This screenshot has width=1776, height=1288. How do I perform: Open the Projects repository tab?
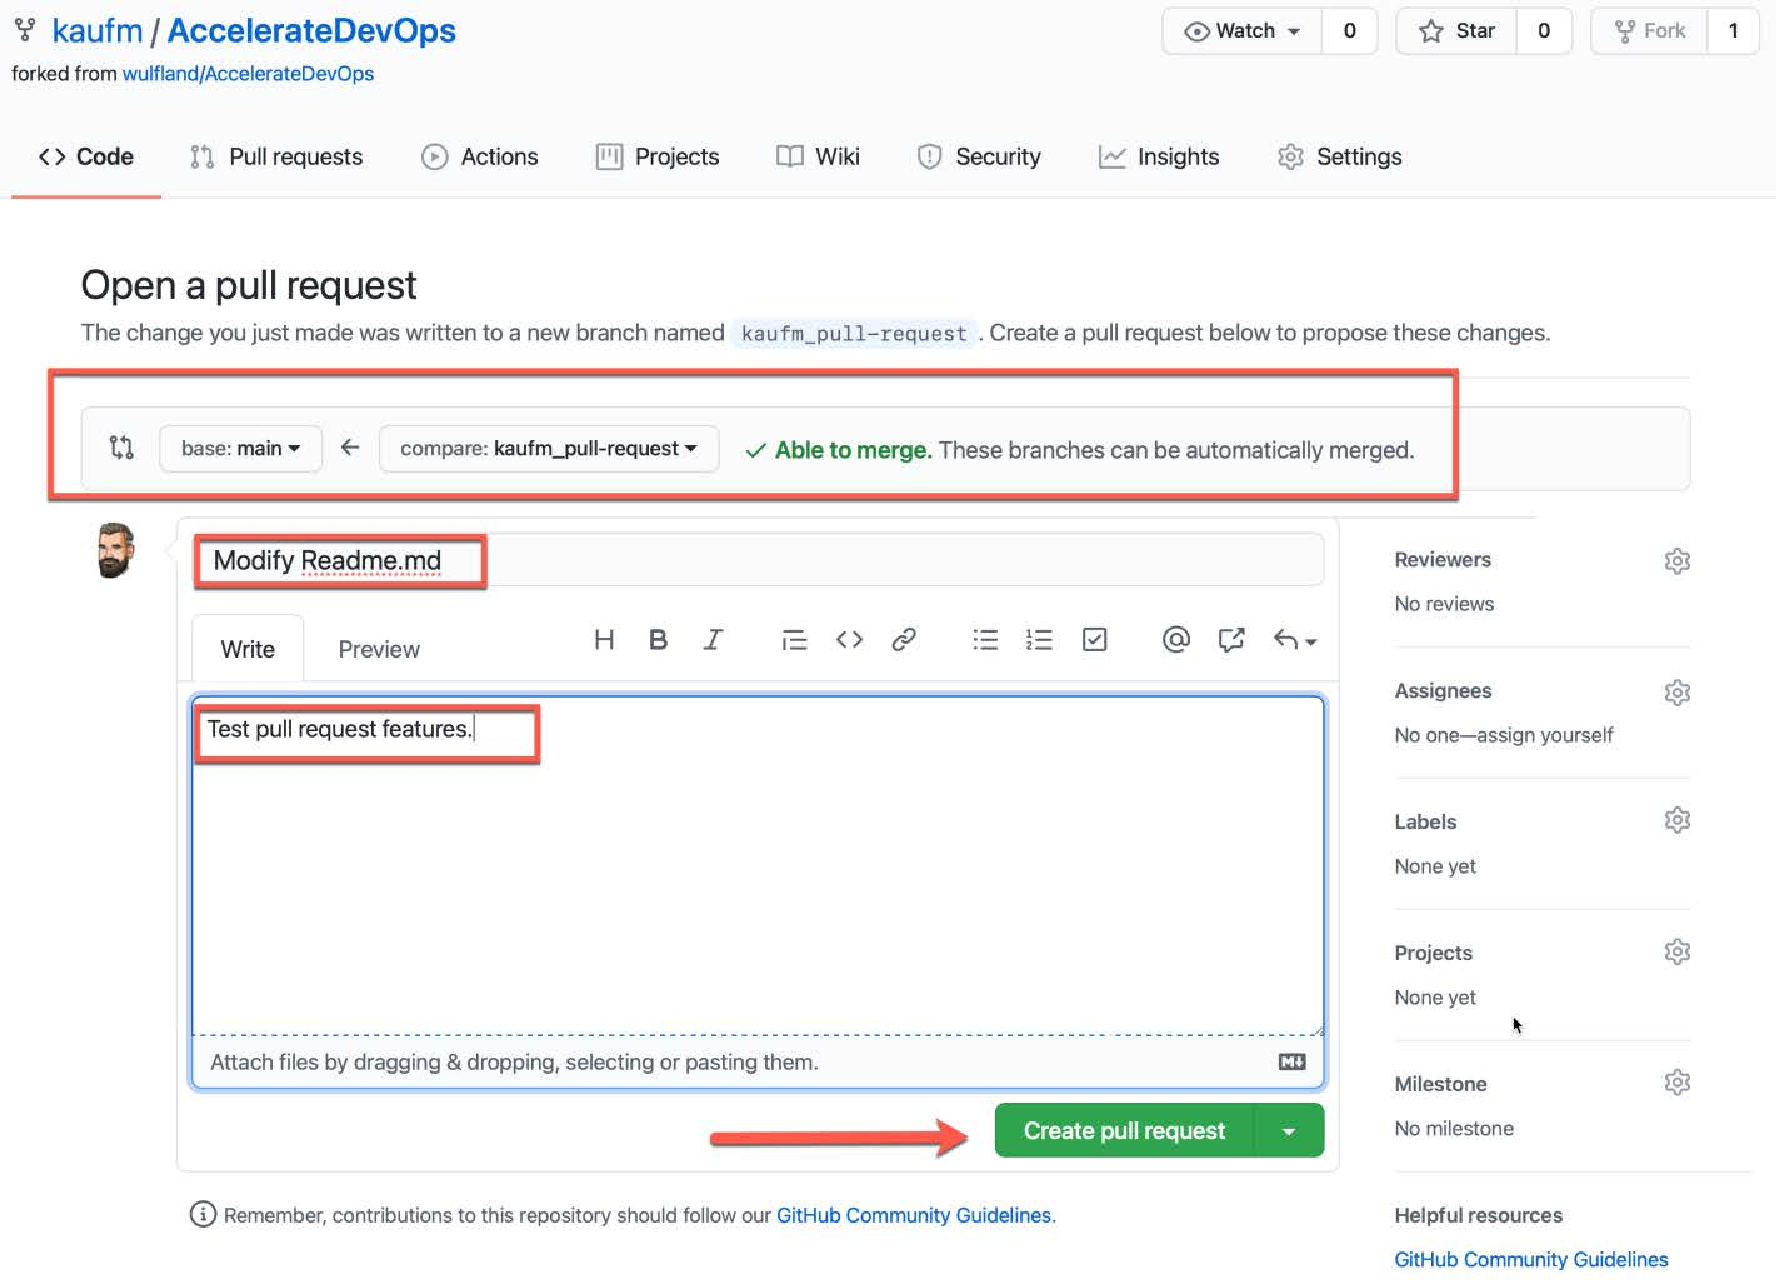pos(657,157)
